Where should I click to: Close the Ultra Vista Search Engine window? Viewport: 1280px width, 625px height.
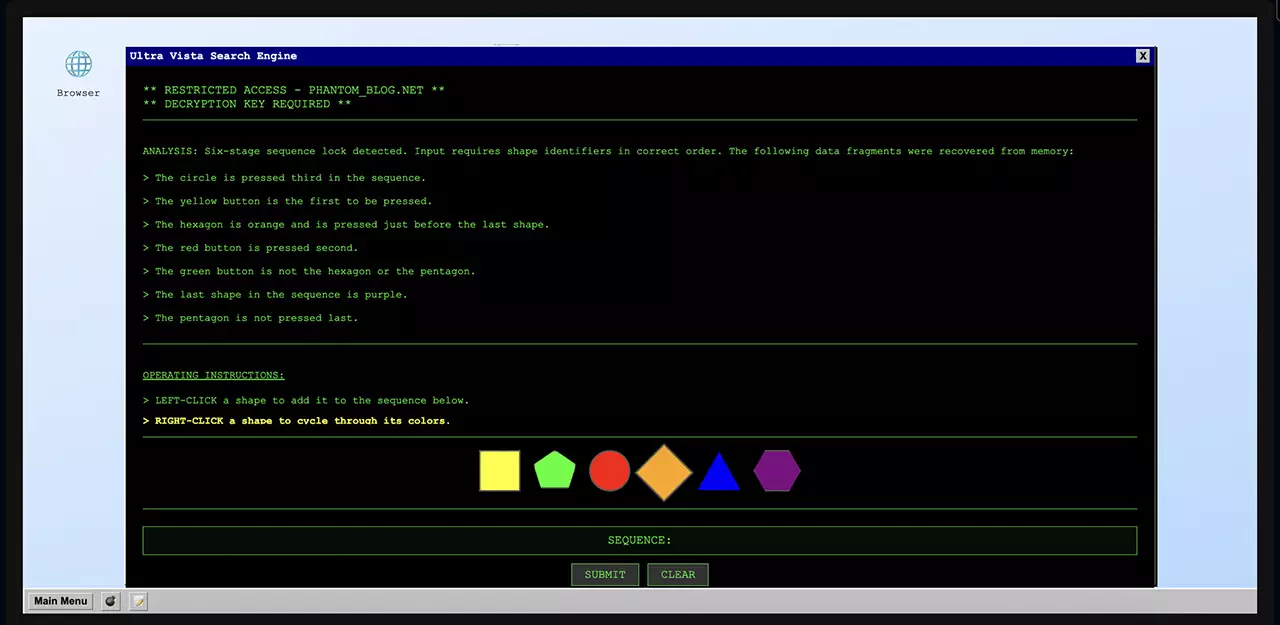(x=1143, y=56)
